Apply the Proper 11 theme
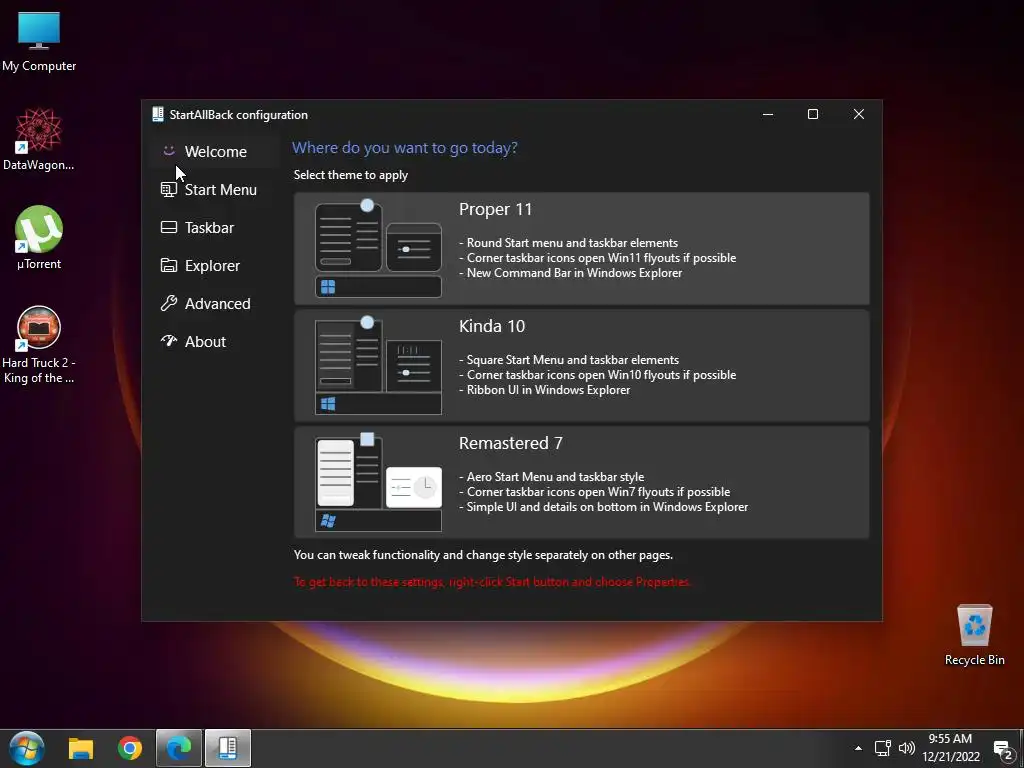 (581, 248)
